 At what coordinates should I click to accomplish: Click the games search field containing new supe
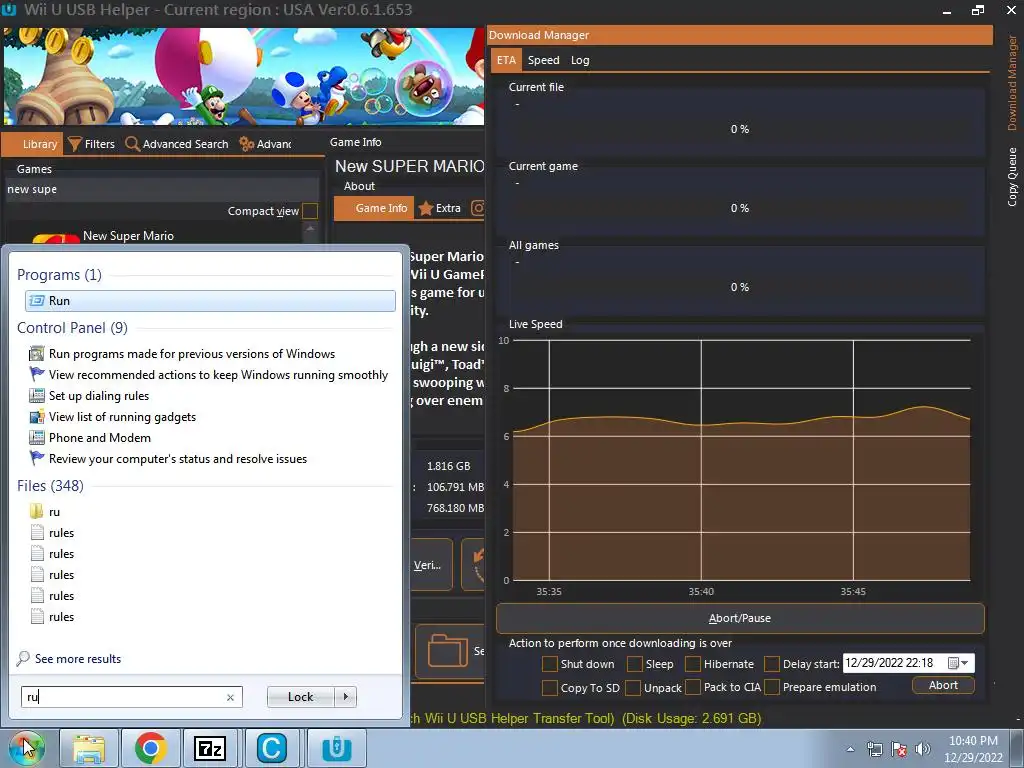point(162,189)
